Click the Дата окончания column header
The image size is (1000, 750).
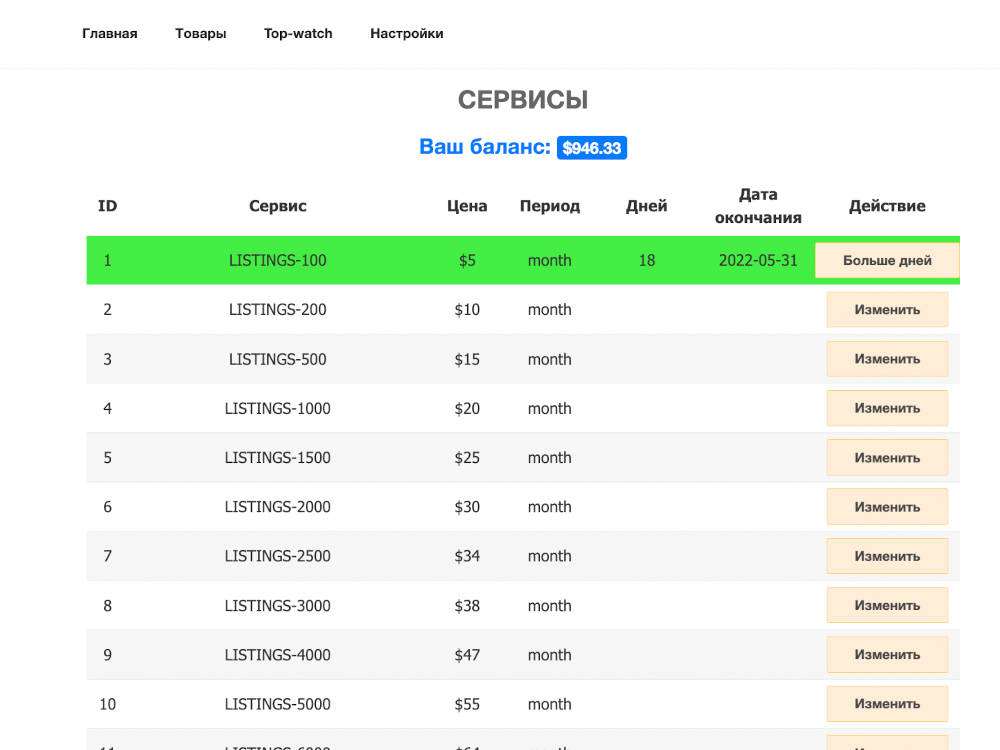[758, 206]
